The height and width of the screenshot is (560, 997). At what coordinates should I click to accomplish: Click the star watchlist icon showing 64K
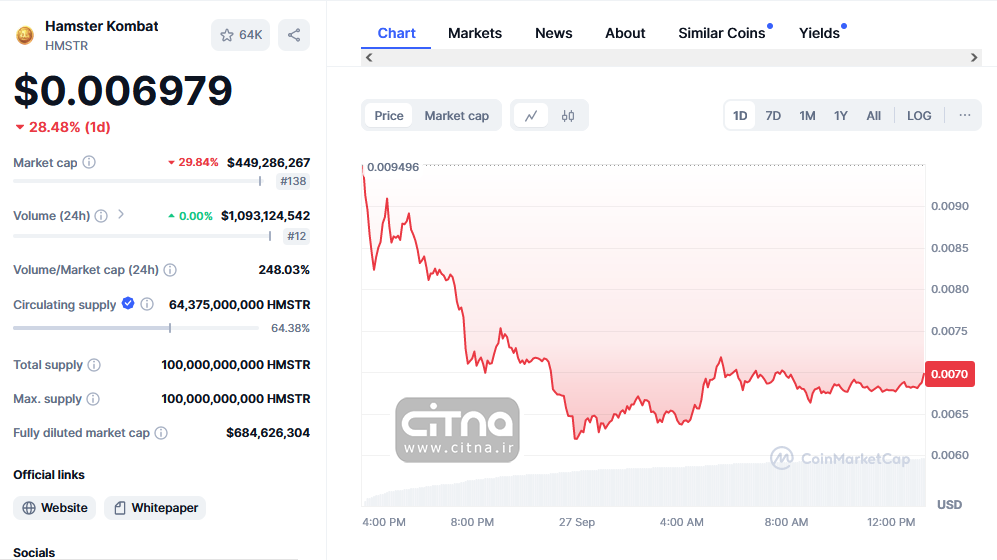pos(240,35)
